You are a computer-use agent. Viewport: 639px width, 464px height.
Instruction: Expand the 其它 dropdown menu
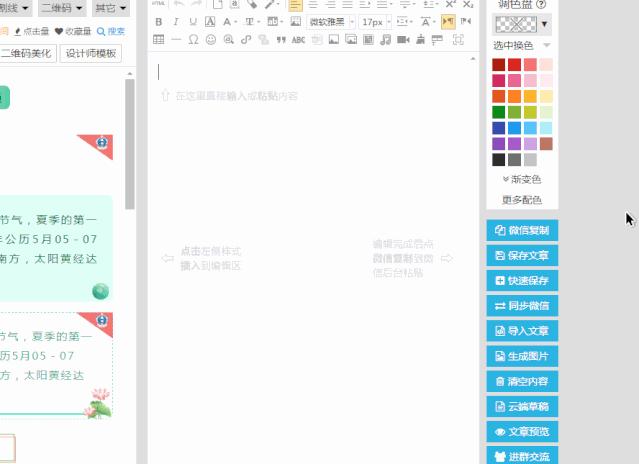click(110, 8)
